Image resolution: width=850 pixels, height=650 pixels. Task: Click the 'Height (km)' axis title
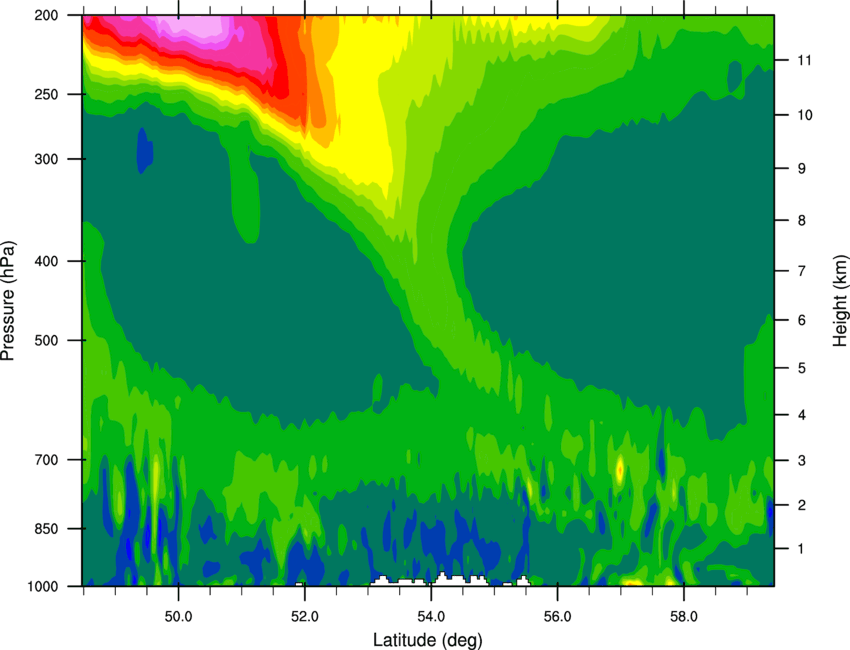click(x=840, y=300)
